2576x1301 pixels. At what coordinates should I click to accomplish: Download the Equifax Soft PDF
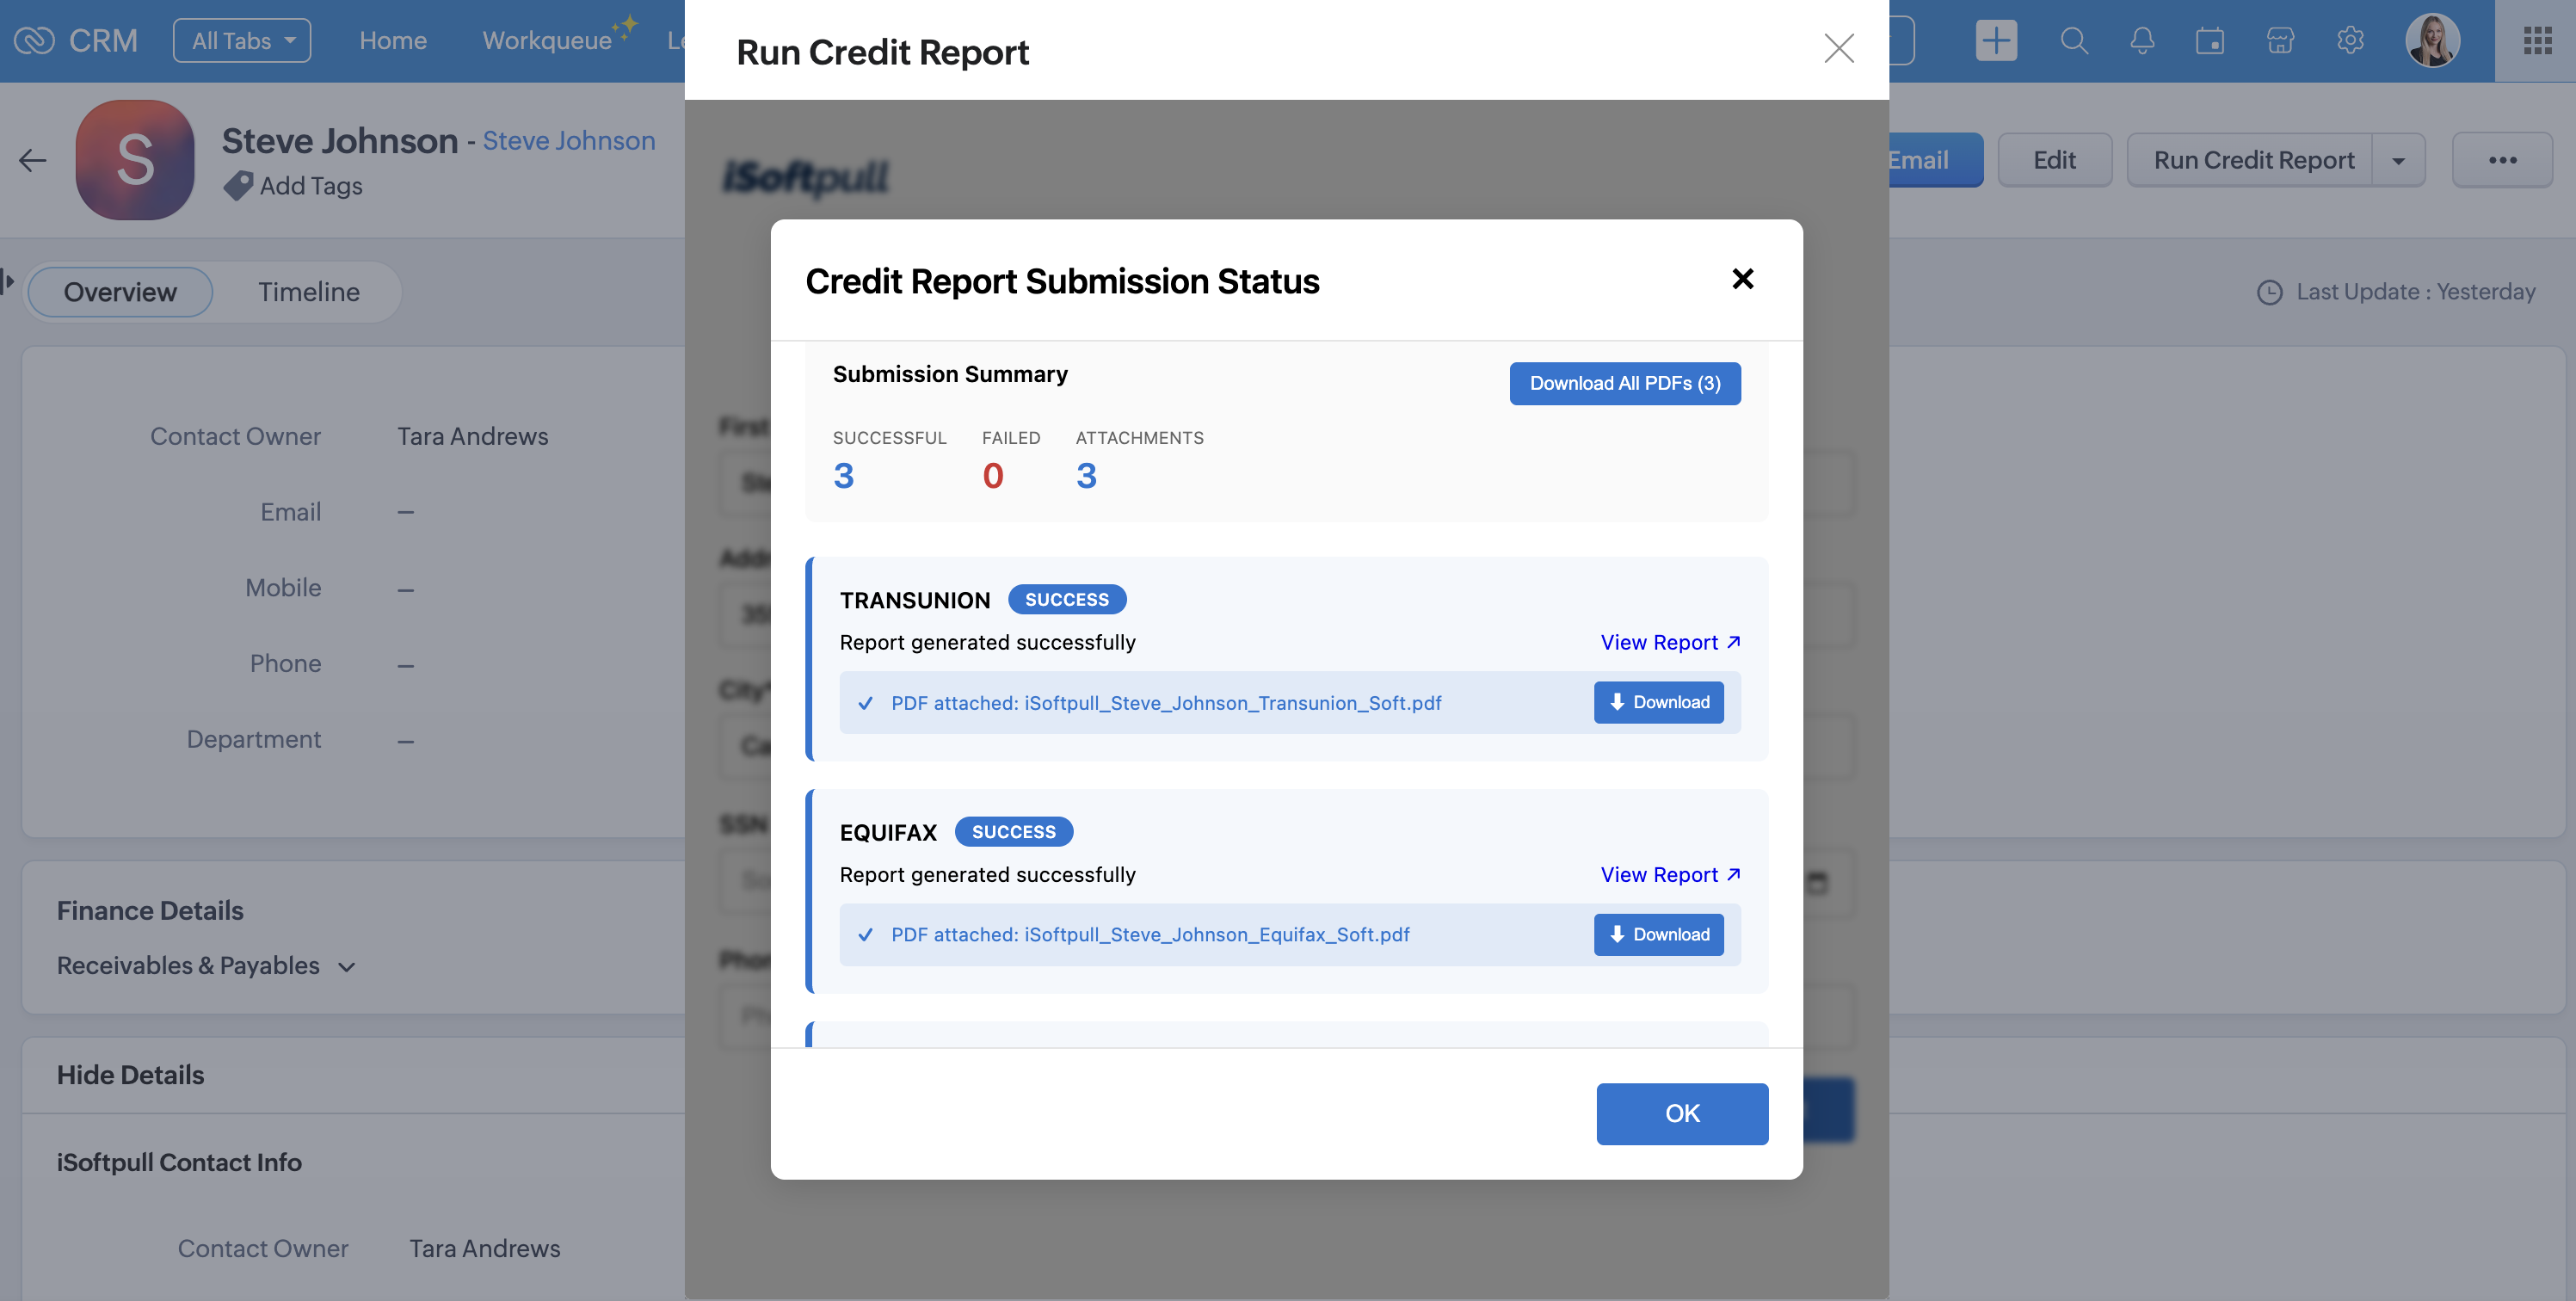[1659, 935]
